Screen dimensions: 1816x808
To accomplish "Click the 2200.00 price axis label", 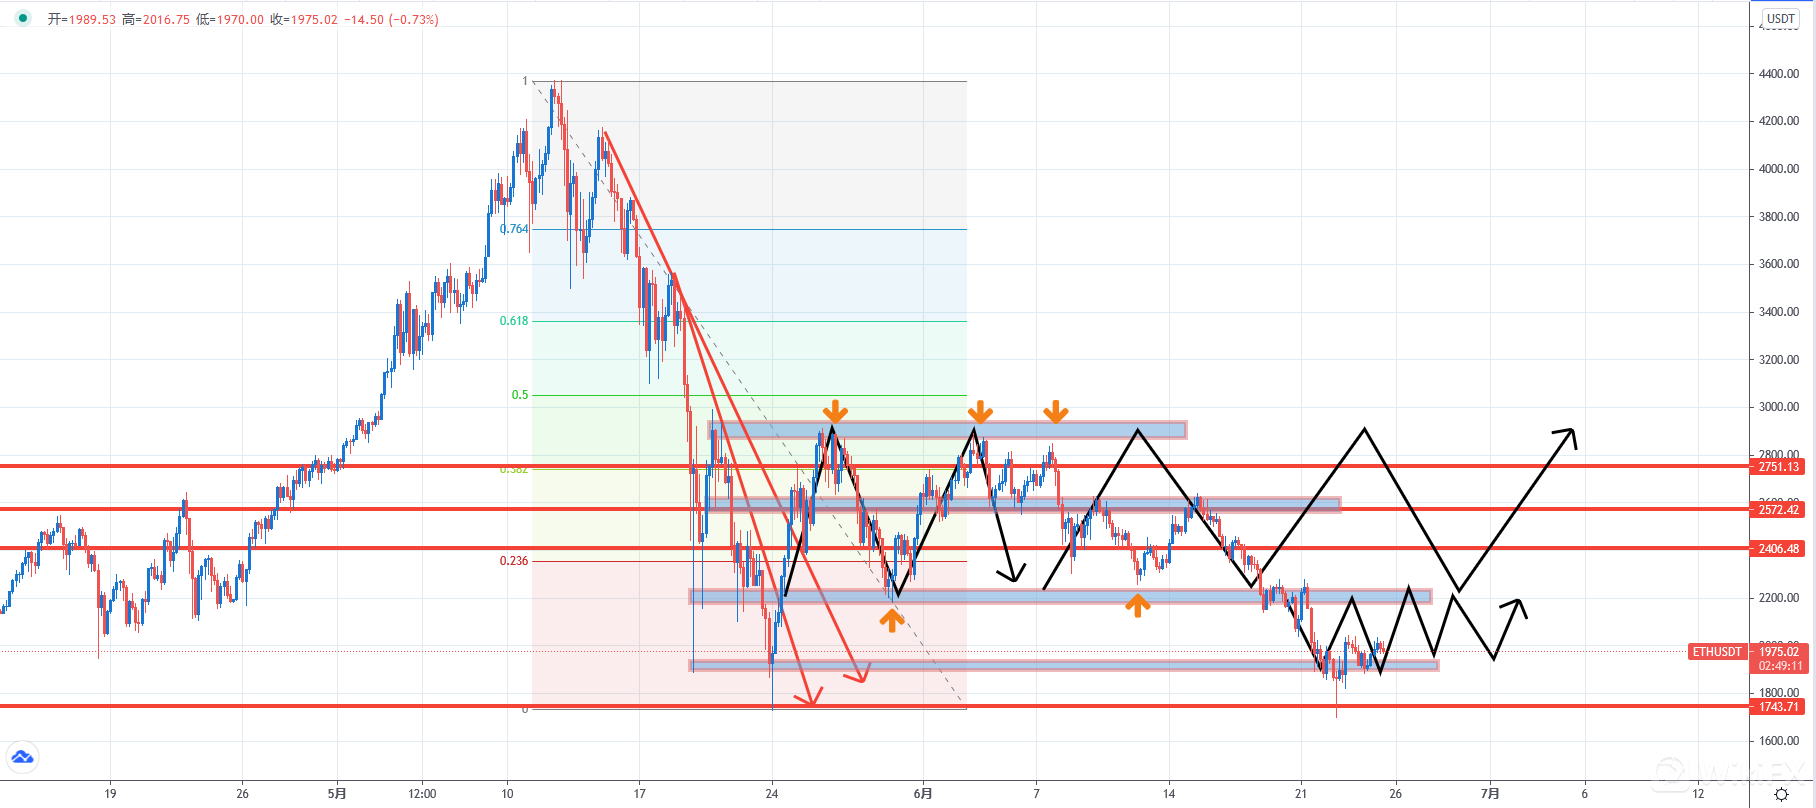I will click(x=1779, y=598).
